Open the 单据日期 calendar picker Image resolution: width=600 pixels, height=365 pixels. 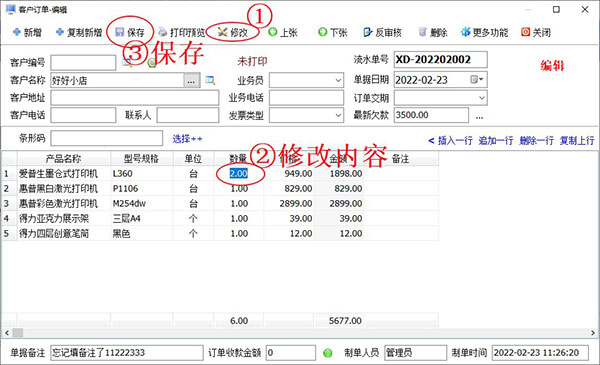(x=477, y=80)
